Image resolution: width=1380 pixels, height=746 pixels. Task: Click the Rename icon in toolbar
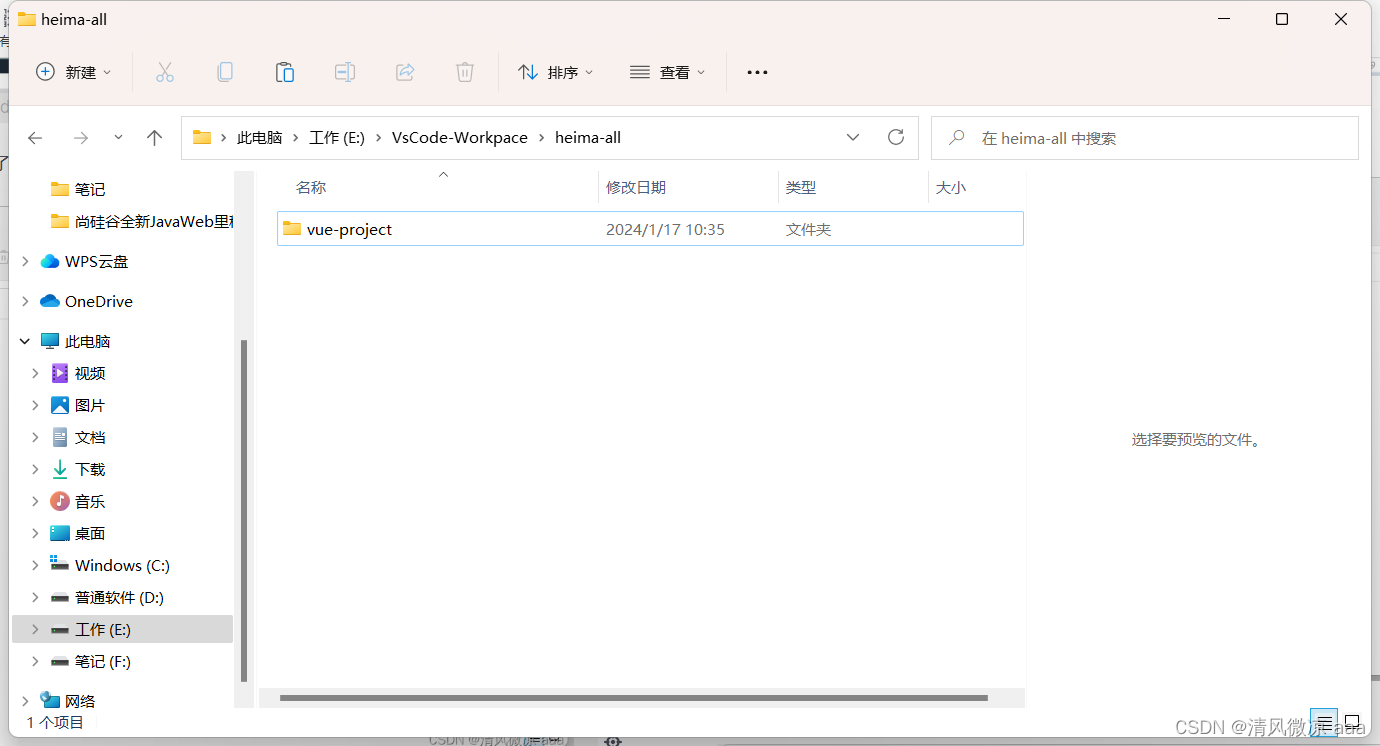click(345, 72)
